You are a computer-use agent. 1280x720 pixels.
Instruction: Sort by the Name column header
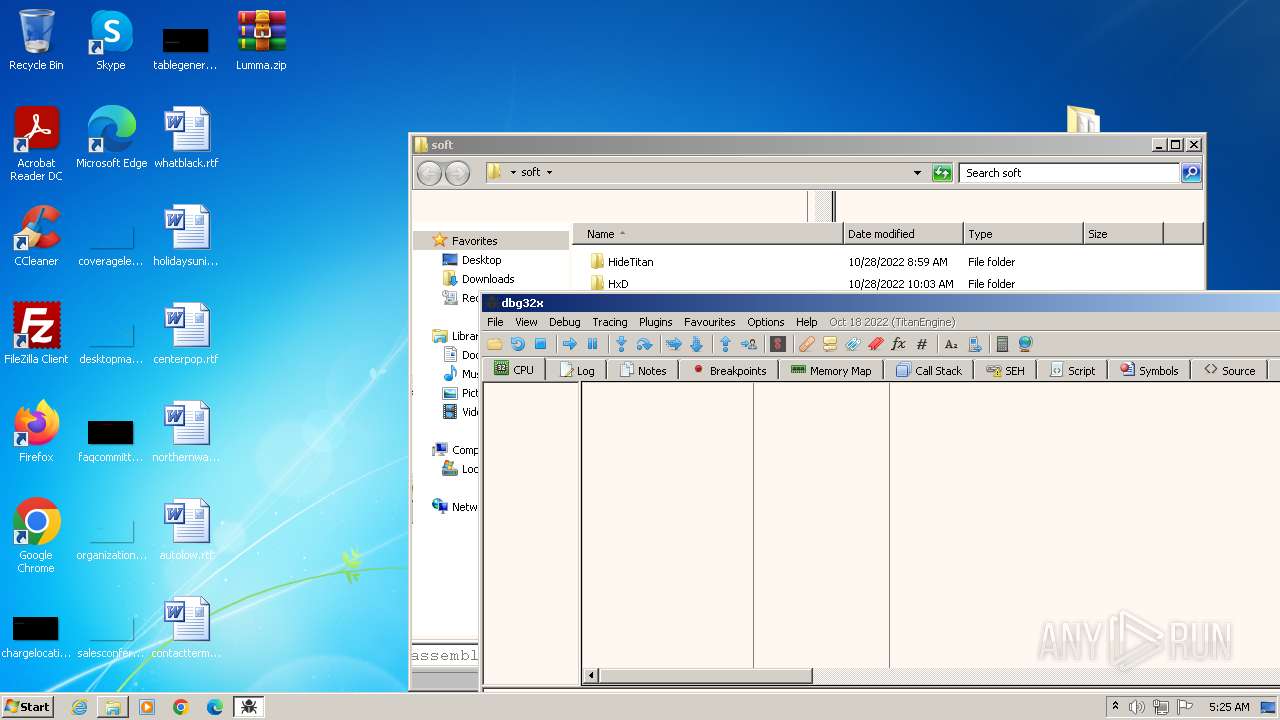click(707, 234)
